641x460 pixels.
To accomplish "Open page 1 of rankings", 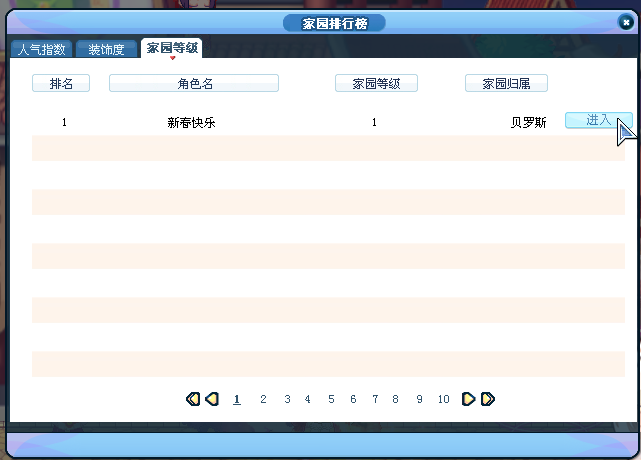I will [x=237, y=399].
